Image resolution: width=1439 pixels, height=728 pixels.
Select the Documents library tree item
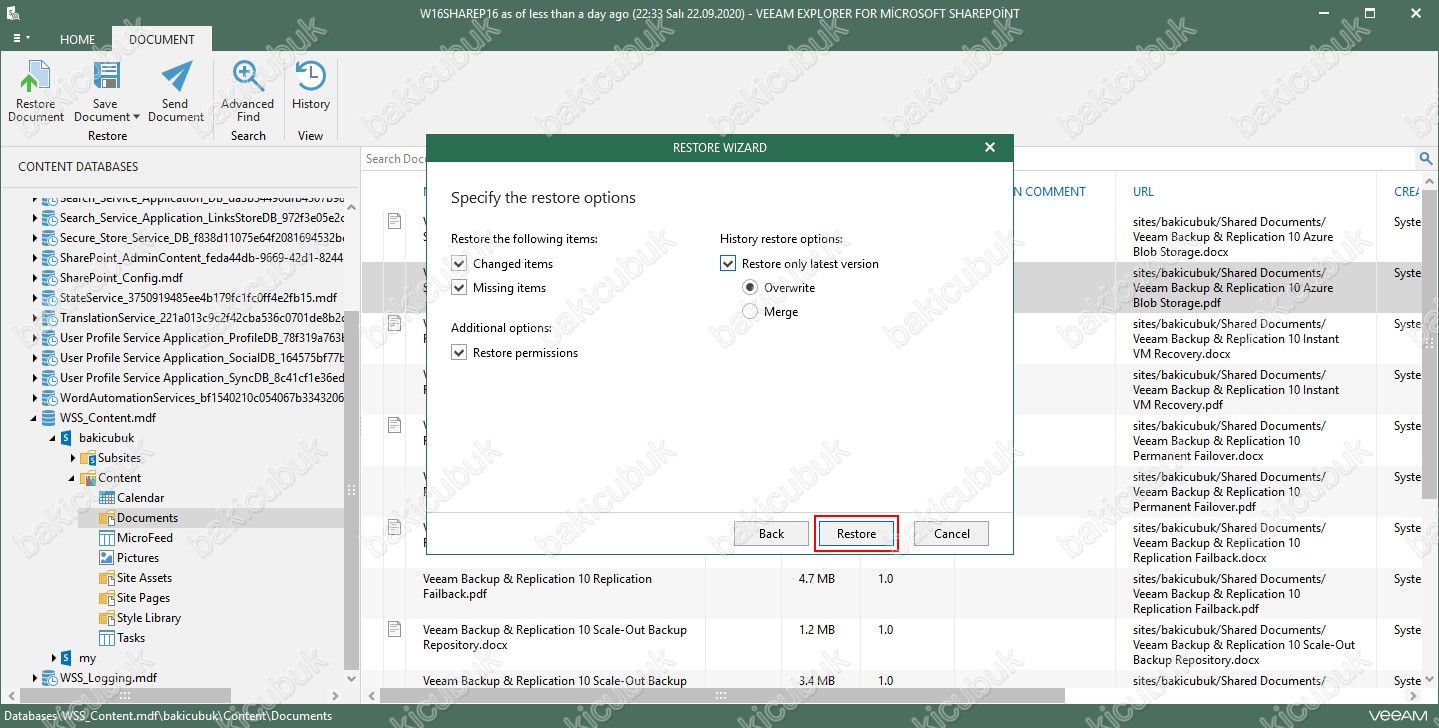[x=147, y=518]
